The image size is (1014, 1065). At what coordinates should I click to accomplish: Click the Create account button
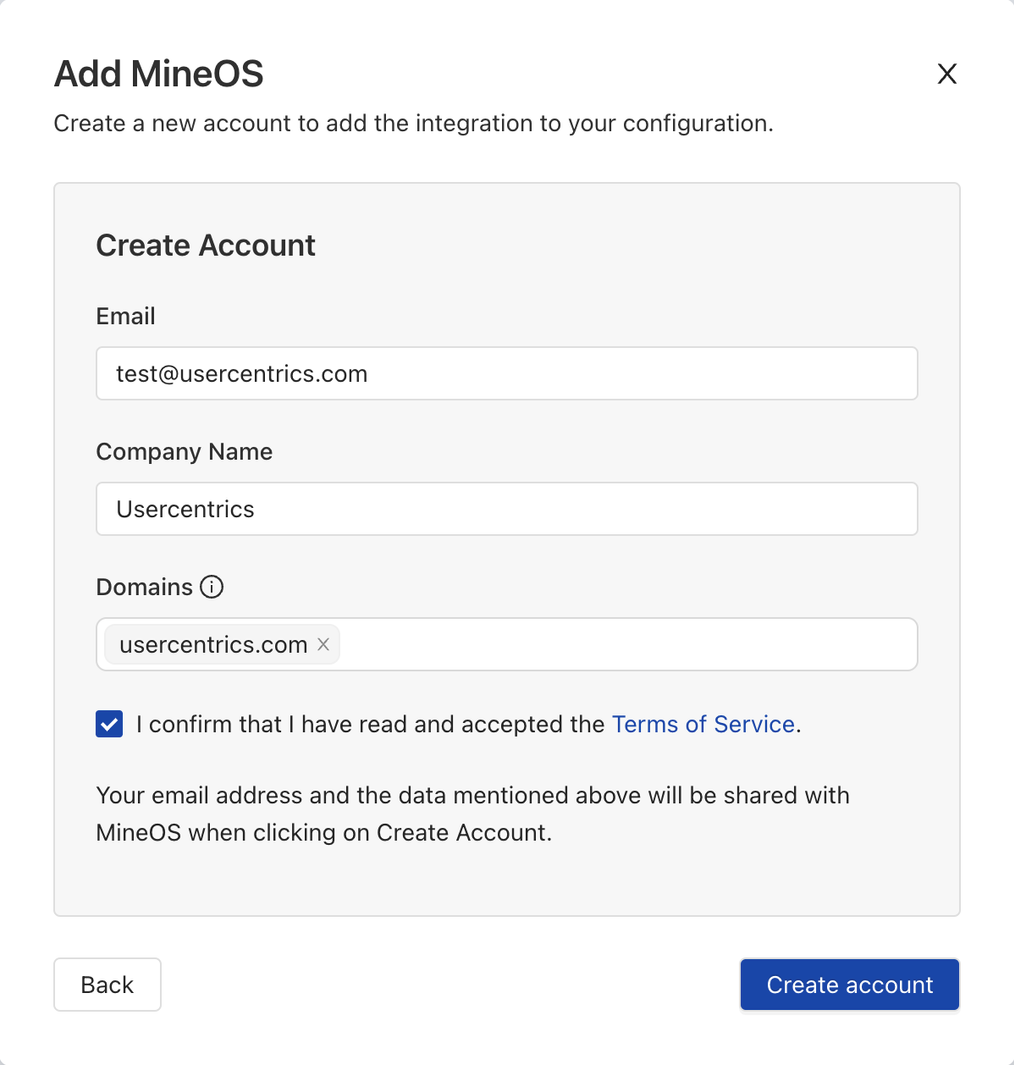(x=850, y=985)
